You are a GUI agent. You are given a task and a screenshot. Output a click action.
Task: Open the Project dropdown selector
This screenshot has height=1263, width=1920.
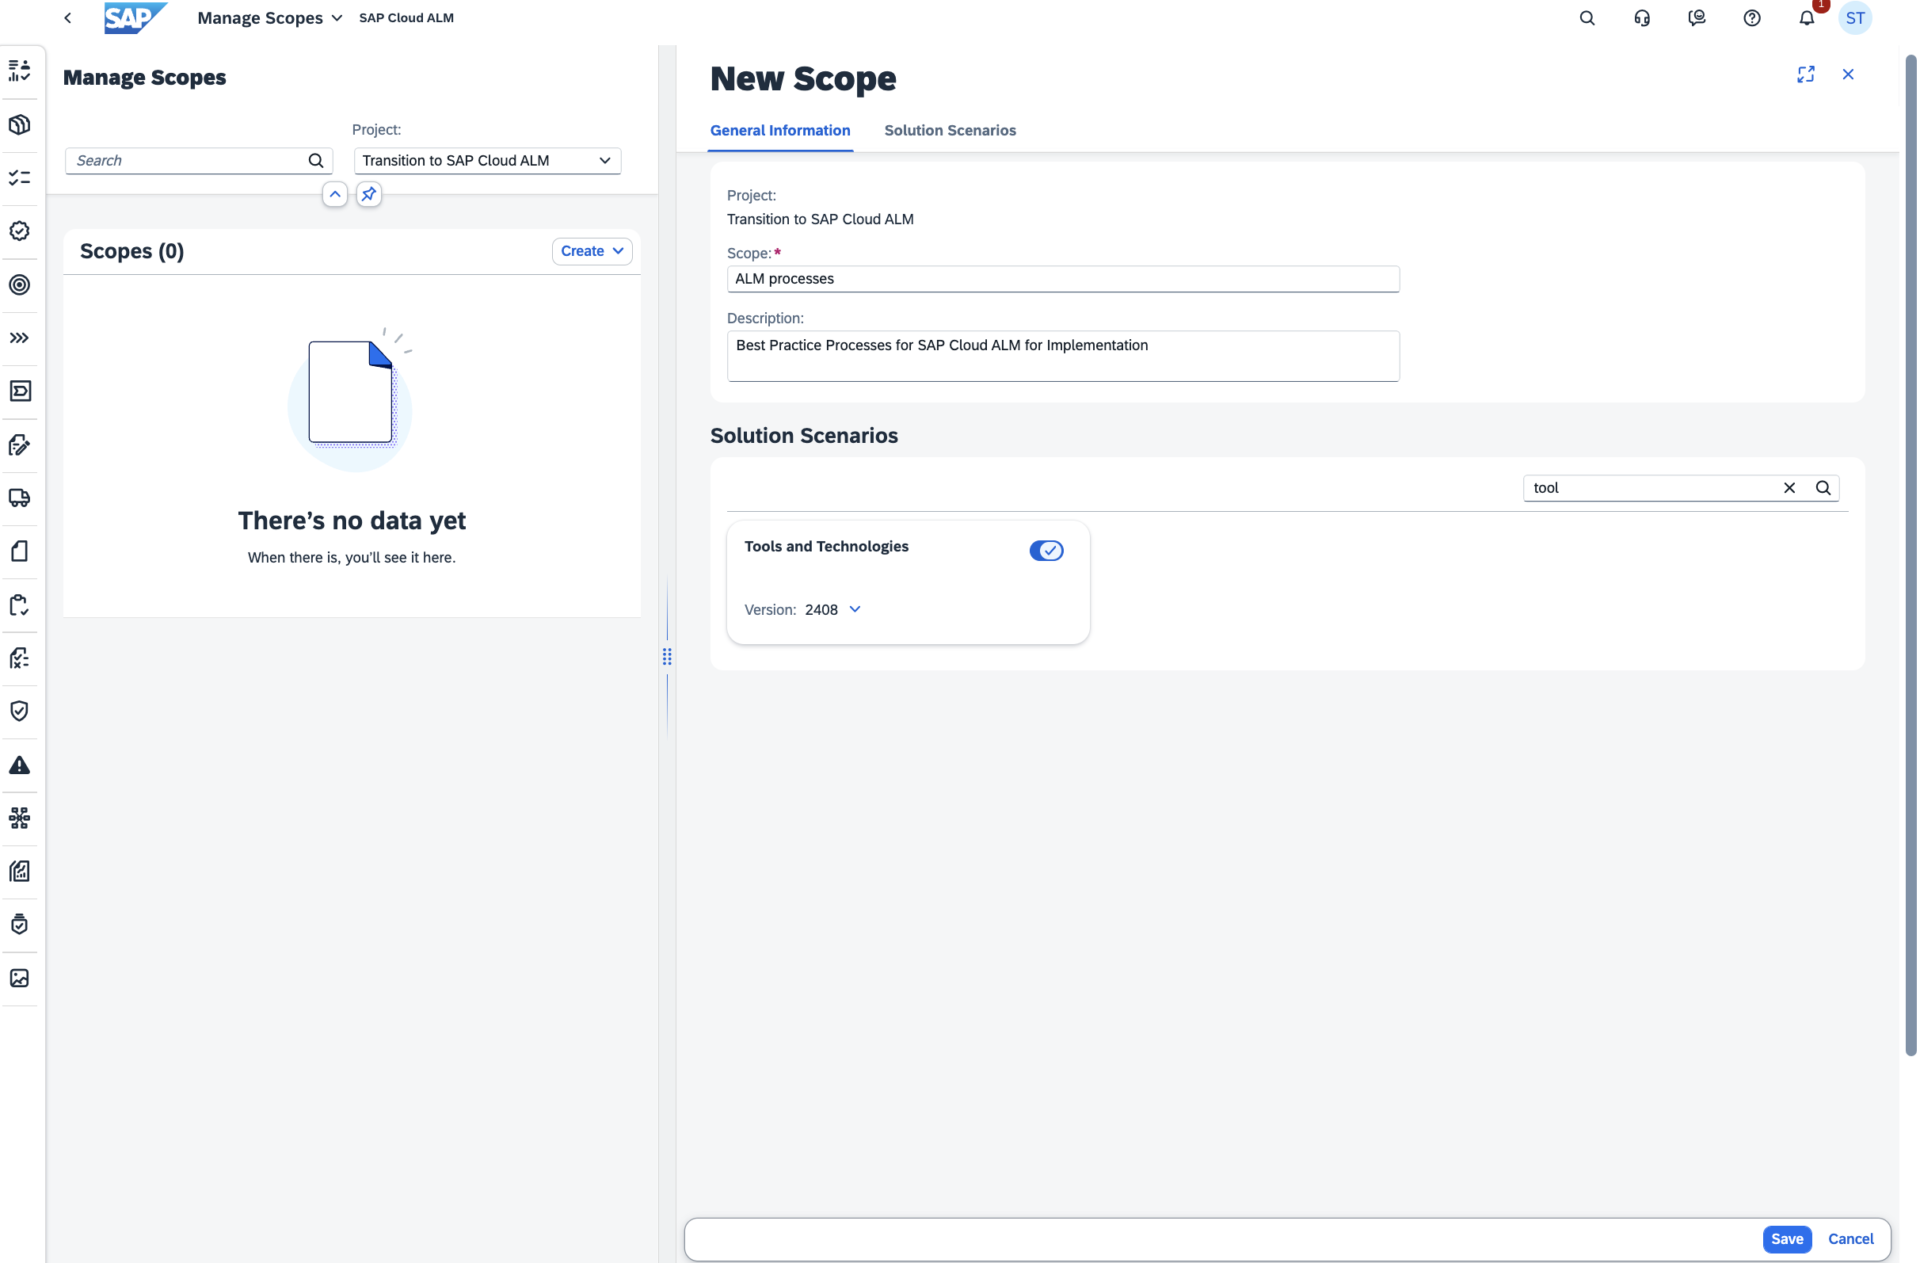(x=487, y=161)
